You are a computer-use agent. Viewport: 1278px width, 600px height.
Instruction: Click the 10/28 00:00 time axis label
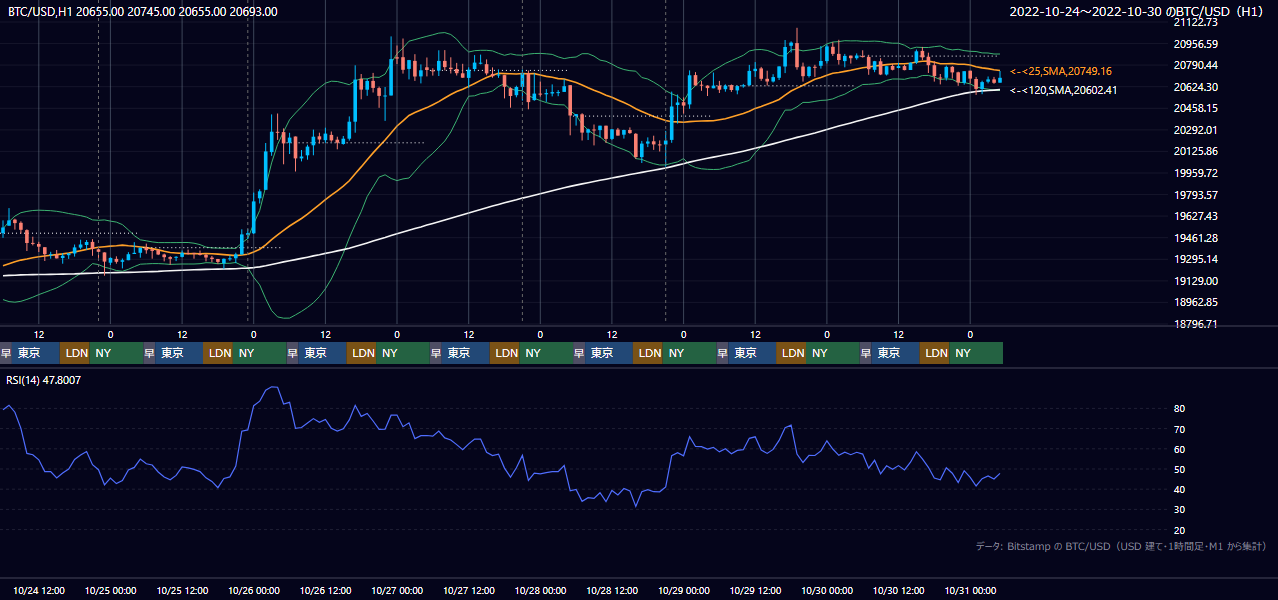(x=541, y=591)
